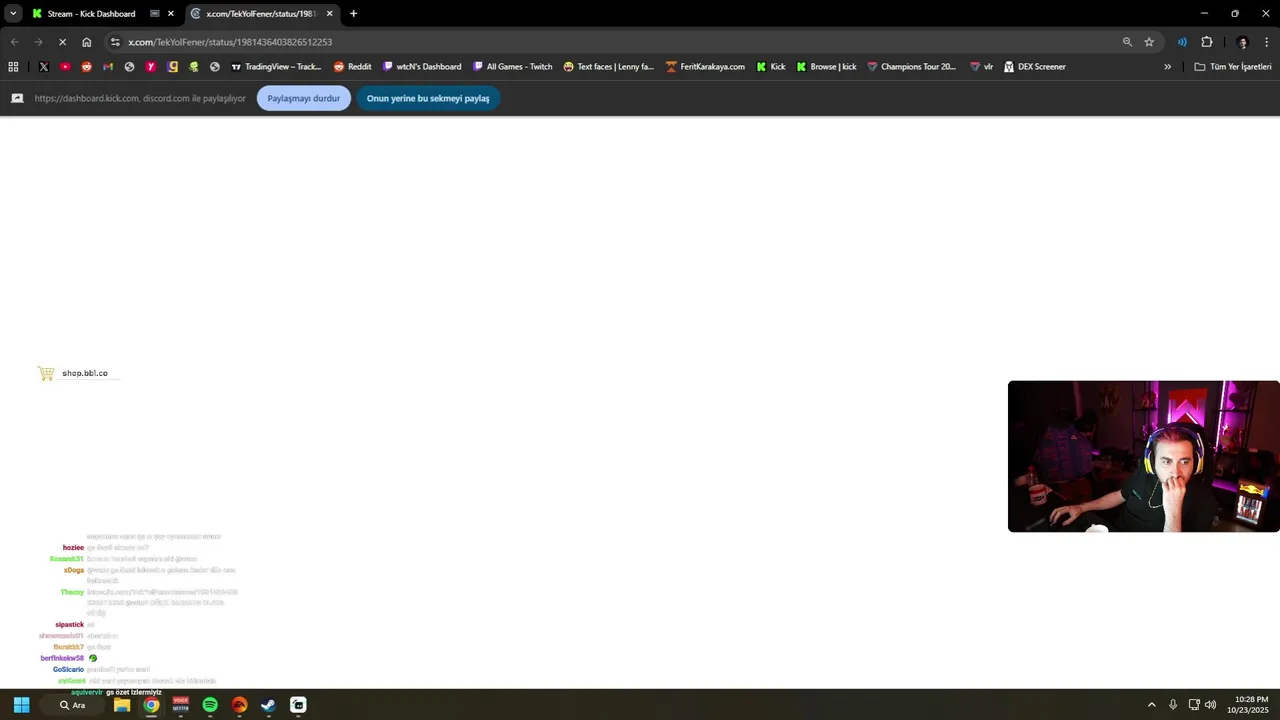Open the FeritKarakaya.com bookmark
Image resolution: width=1280 pixels, height=720 pixels.
point(705,67)
